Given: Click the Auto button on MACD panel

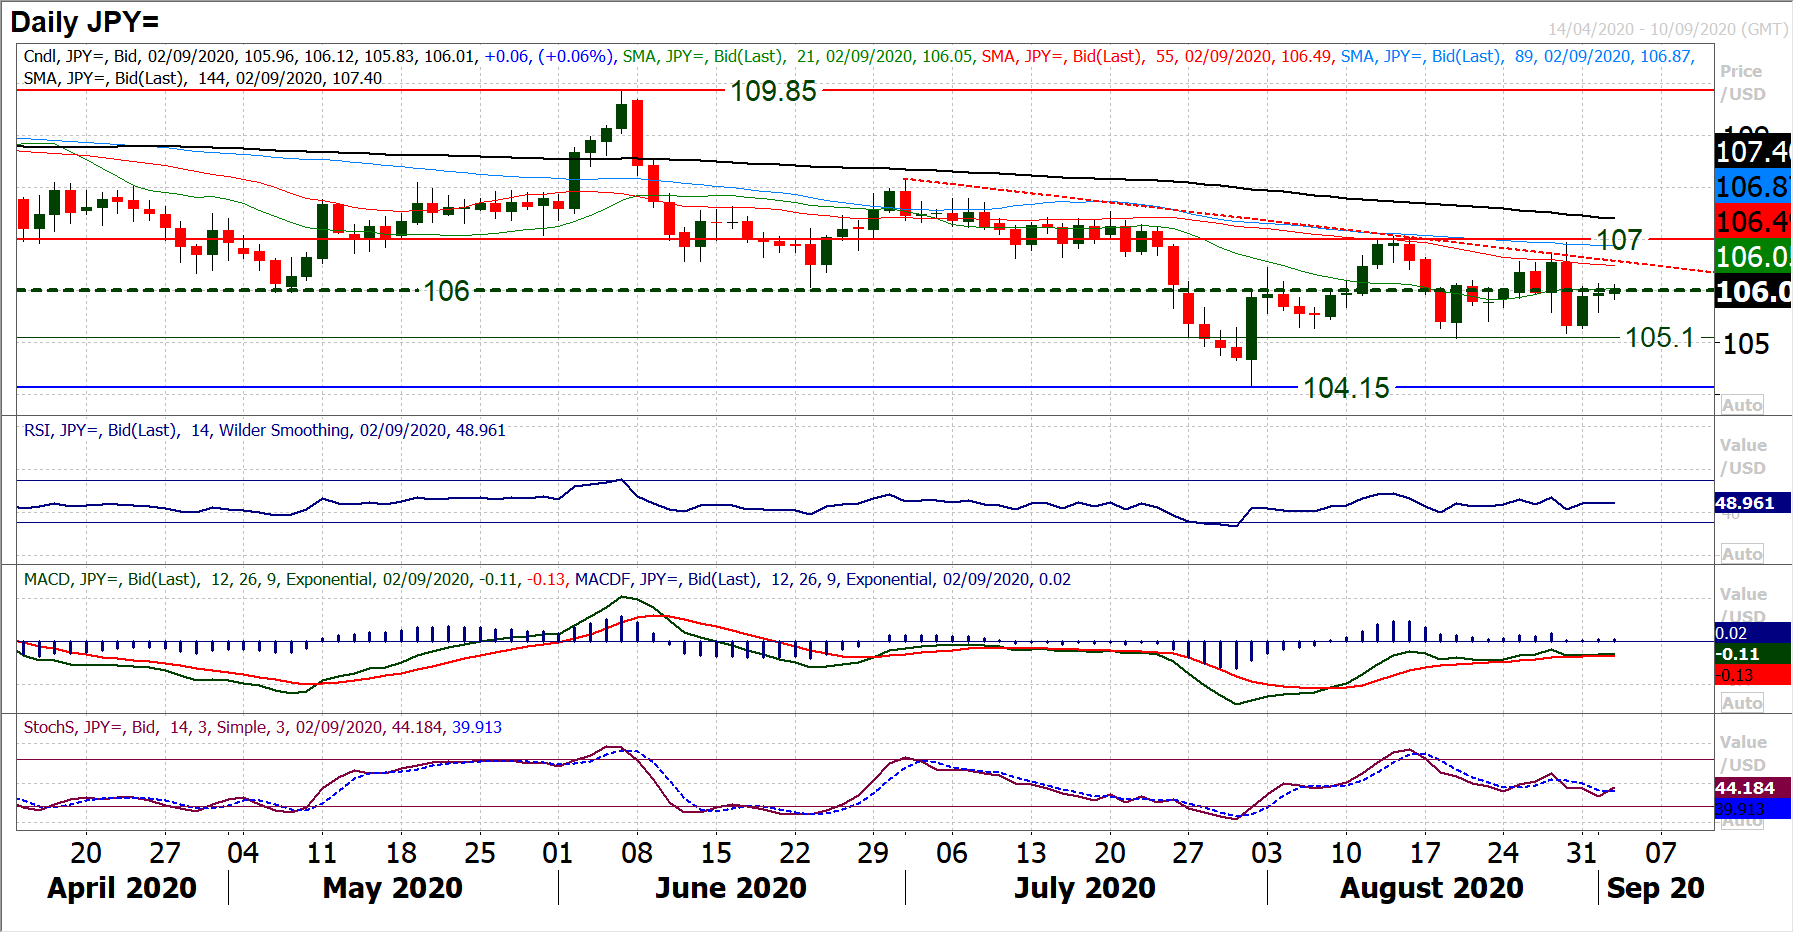Looking at the screenshot, I should (x=1742, y=703).
